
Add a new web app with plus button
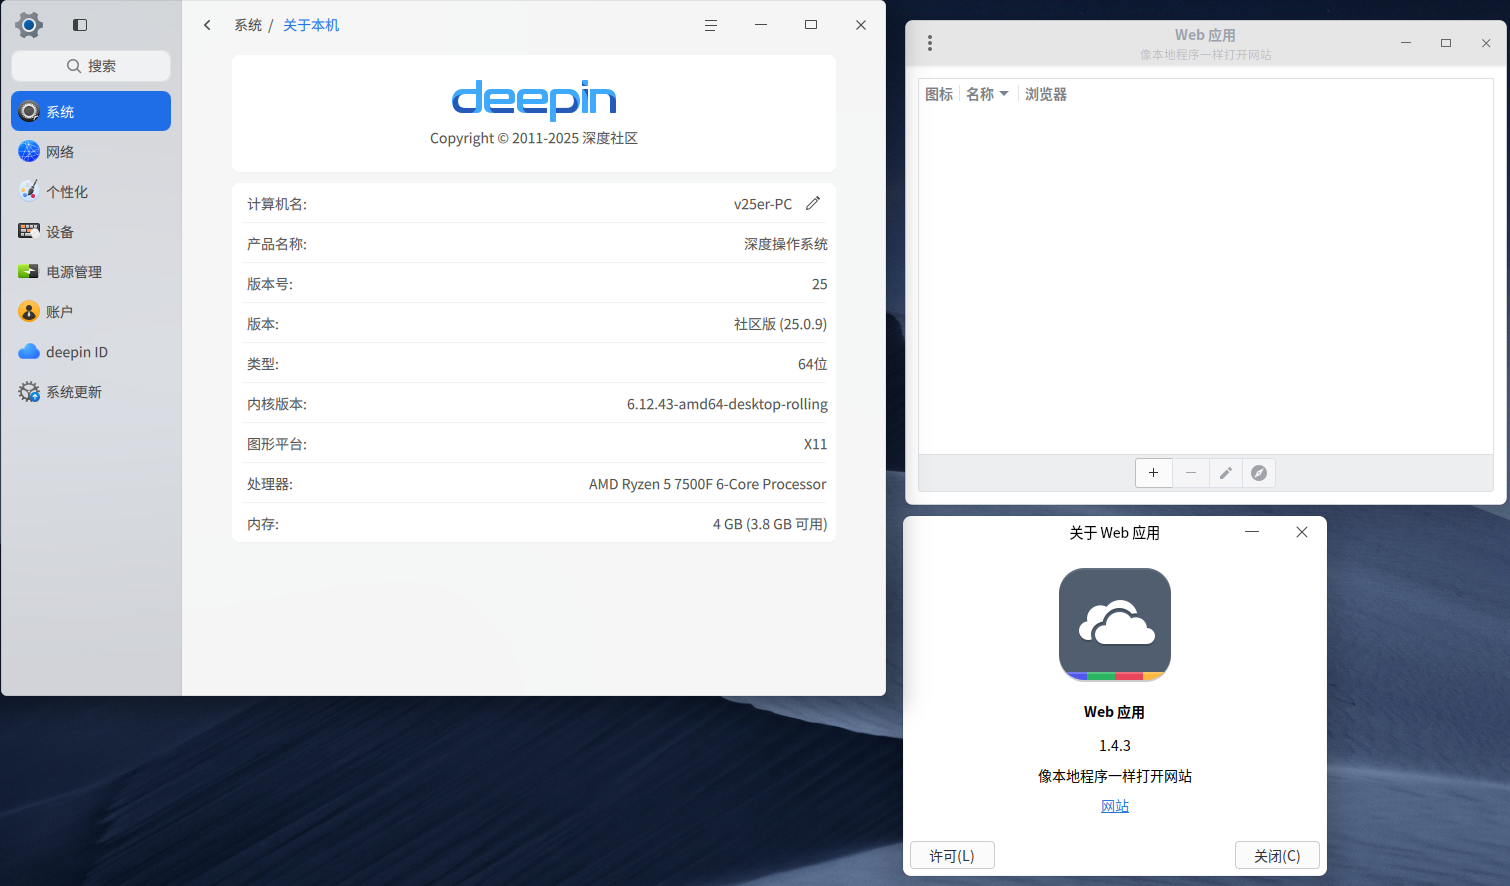[1153, 473]
